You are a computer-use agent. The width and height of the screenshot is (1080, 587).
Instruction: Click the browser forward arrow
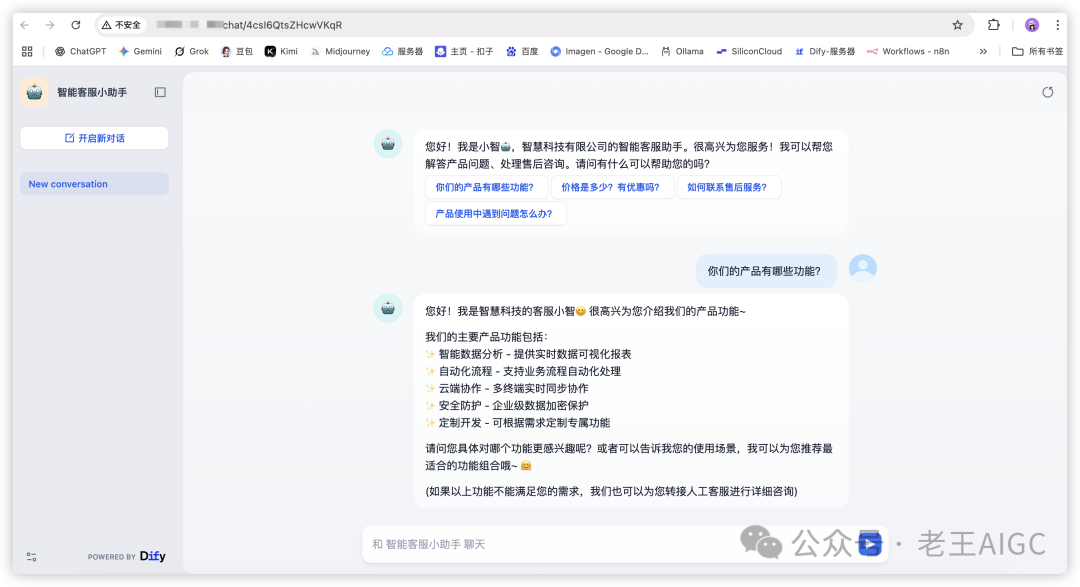[x=50, y=25]
